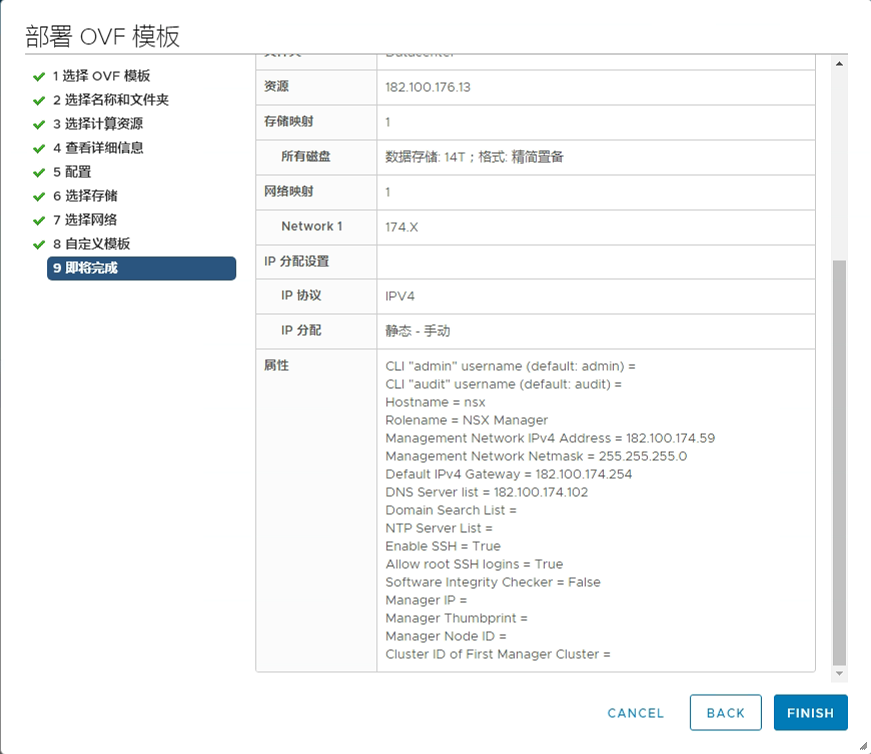Click the checkmark icon next to 选择存储
This screenshot has height=754, width=871.
[39, 196]
